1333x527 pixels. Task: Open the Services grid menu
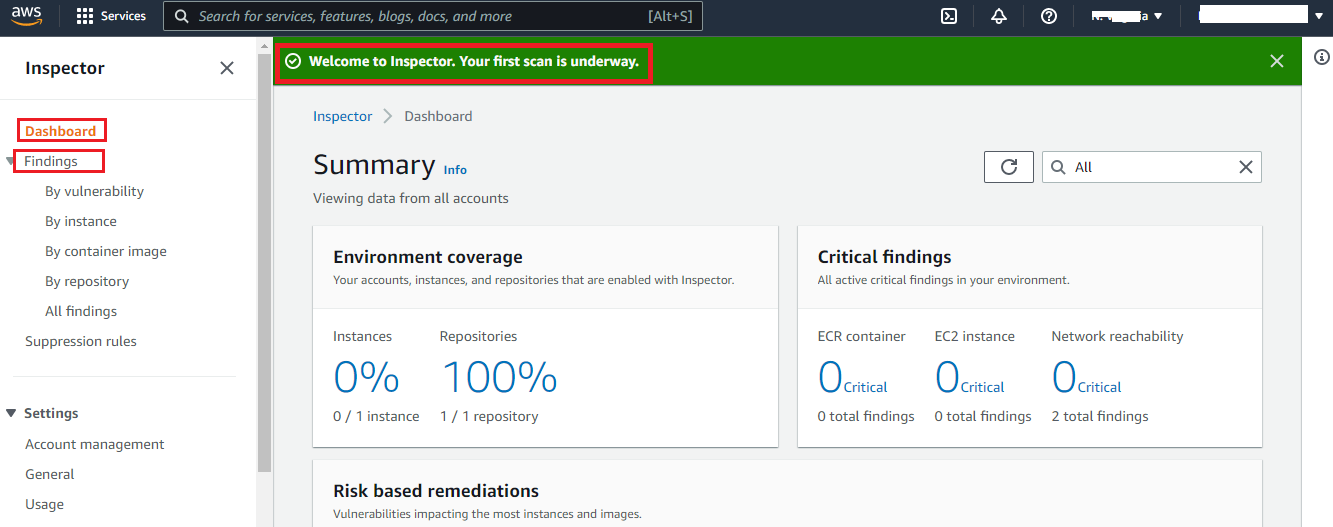click(111, 16)
